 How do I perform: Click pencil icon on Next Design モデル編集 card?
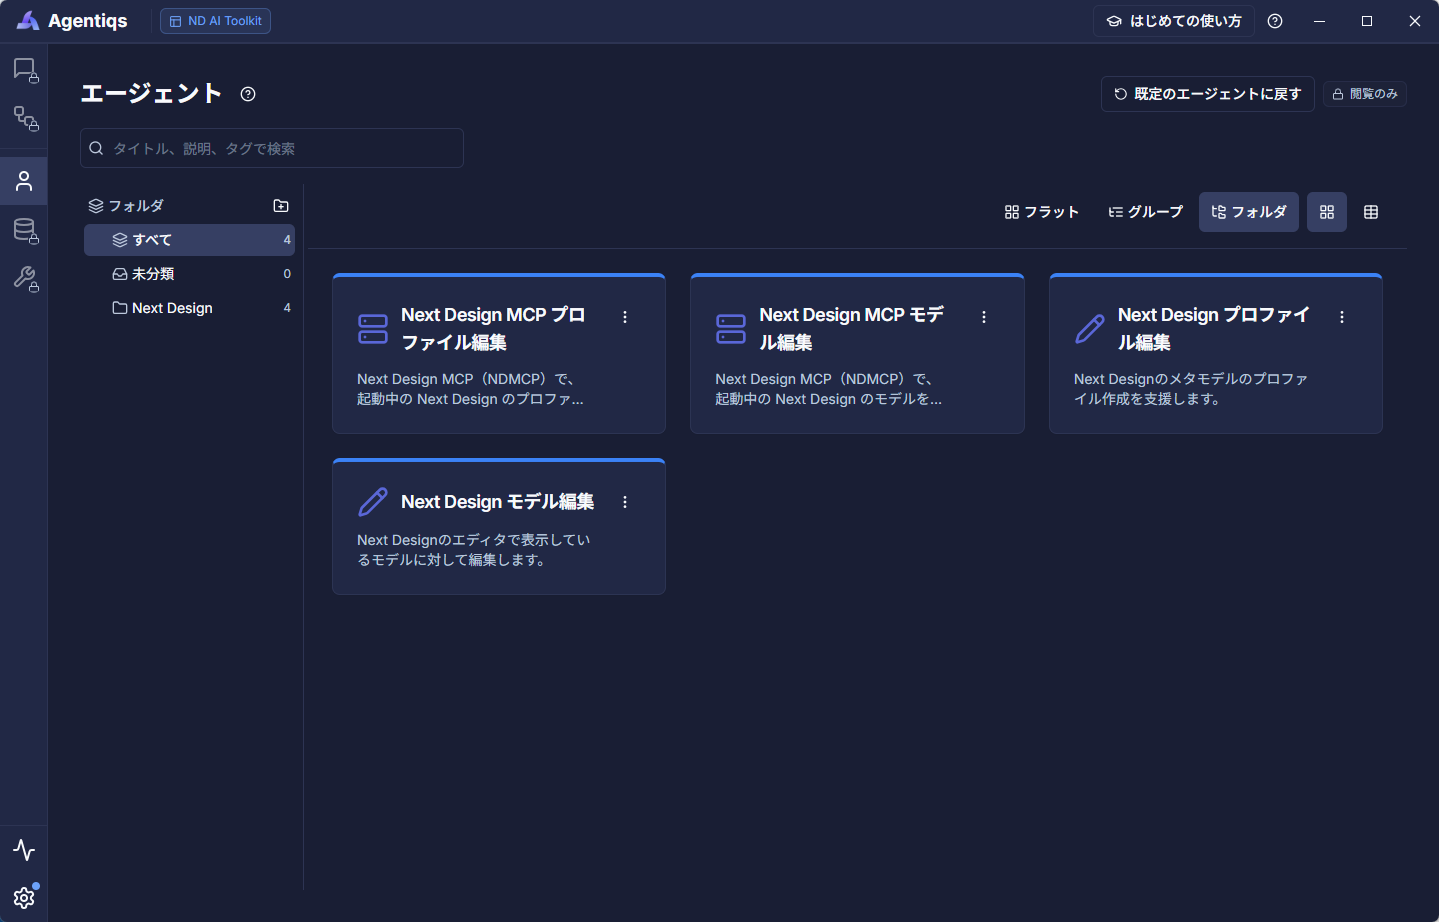[x=373, y=502]
